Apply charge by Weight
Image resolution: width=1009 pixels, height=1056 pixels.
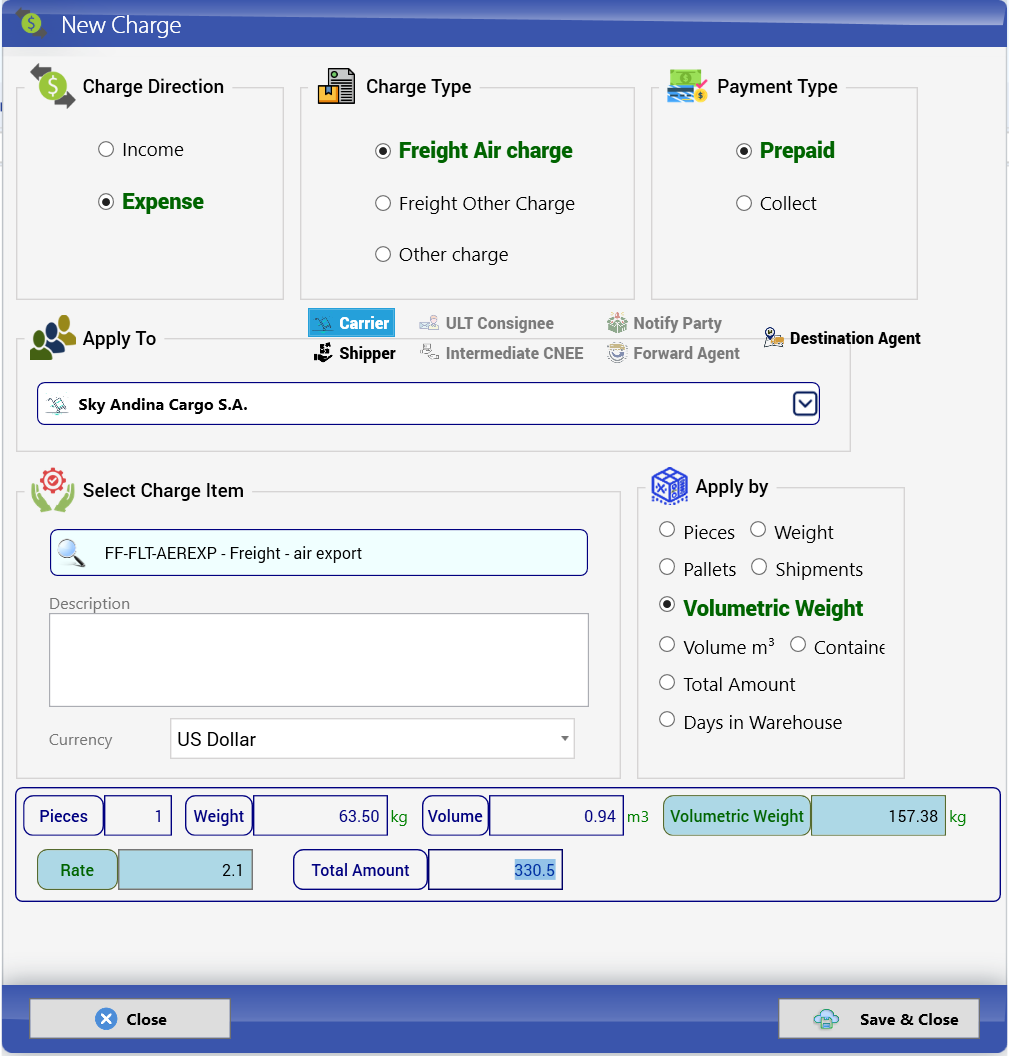pos(758,529)
